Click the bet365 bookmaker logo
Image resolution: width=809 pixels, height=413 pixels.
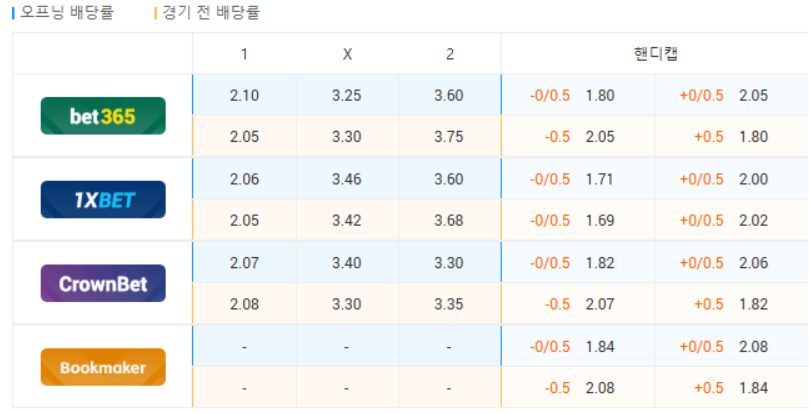point(103,116)
